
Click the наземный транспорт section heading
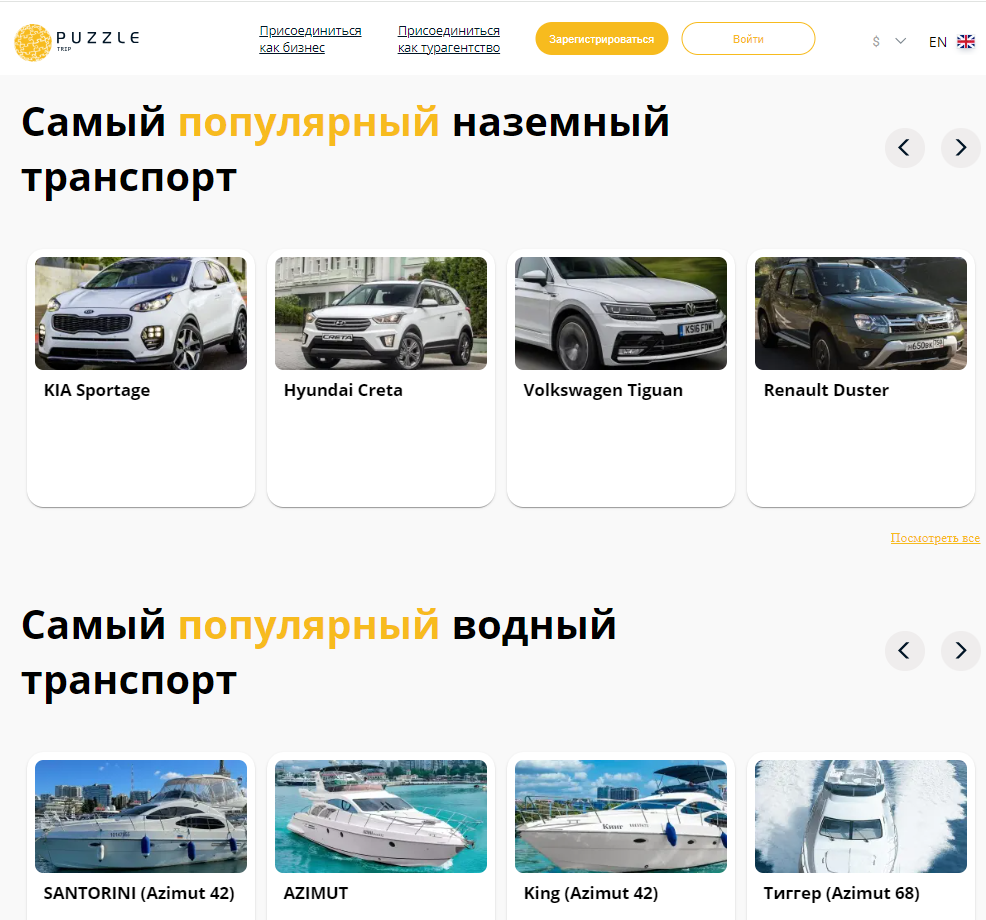345,150
